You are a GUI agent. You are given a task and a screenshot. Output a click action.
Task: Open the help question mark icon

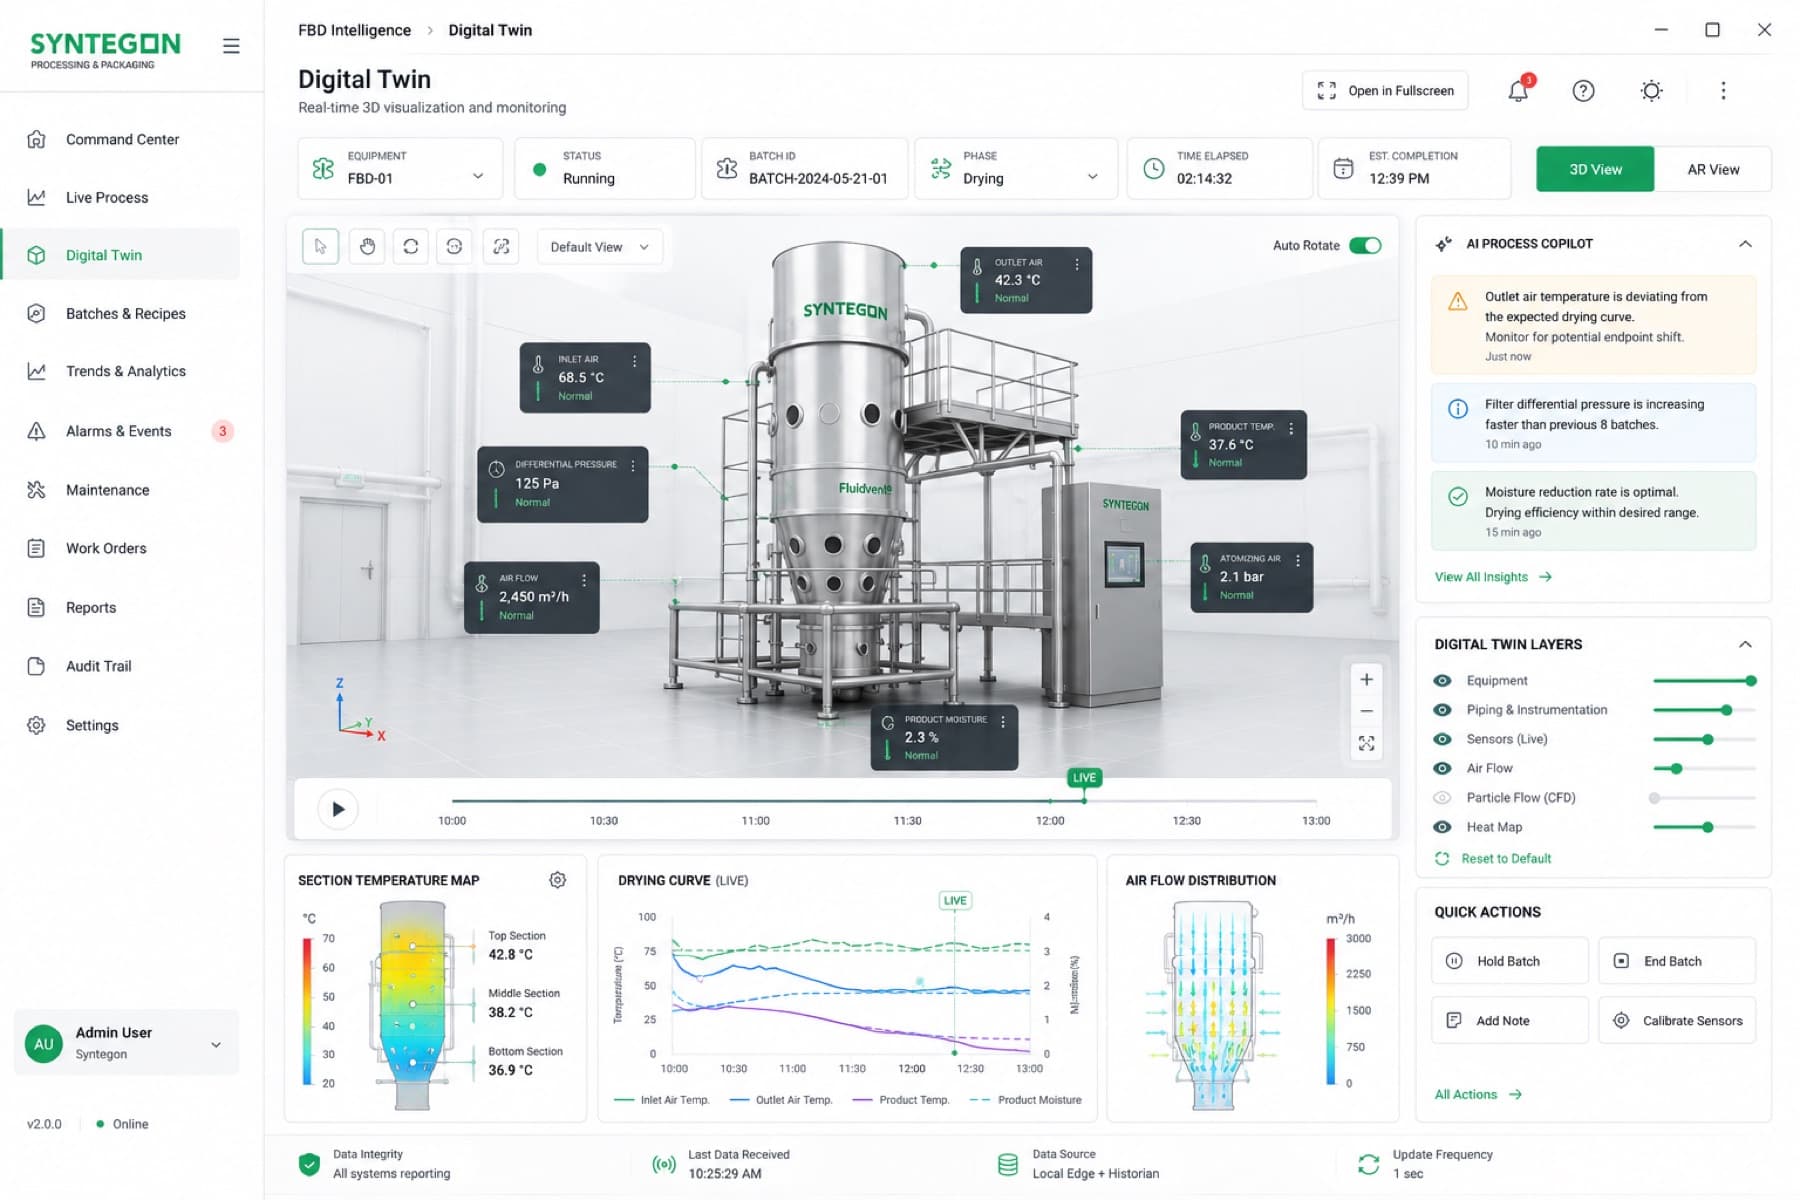click(1583, 91)
